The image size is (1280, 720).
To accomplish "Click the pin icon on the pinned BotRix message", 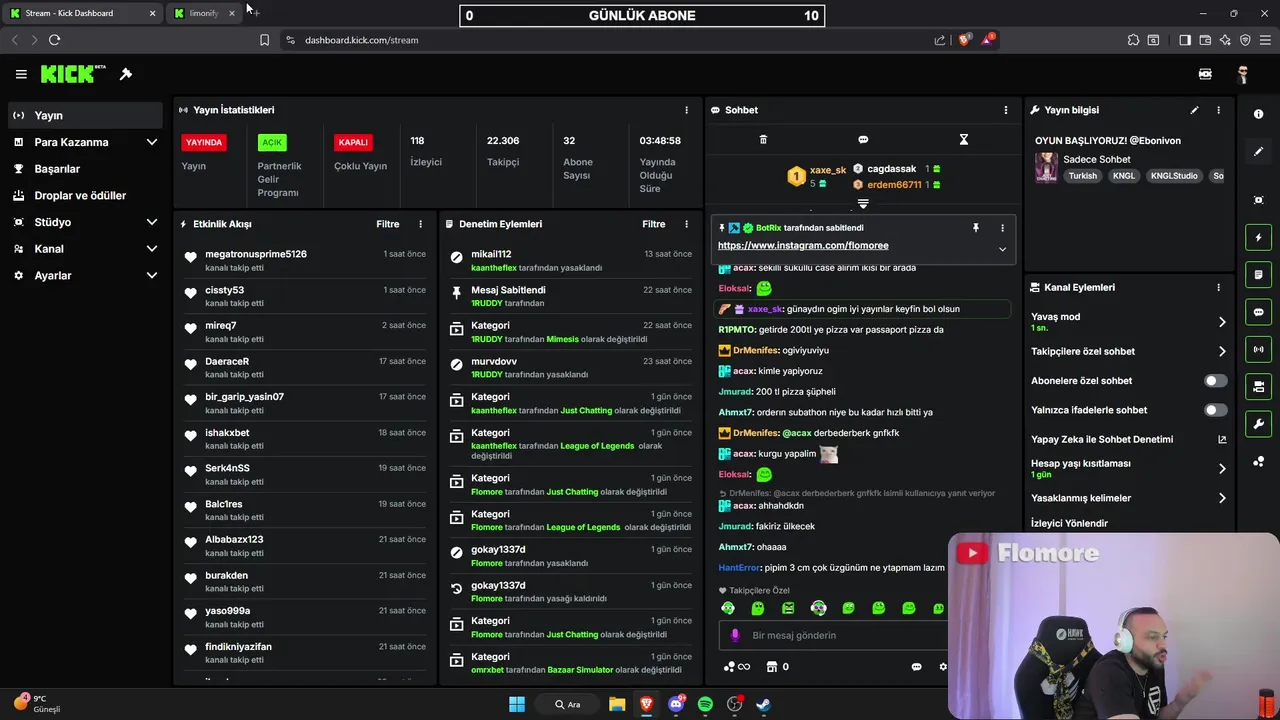I will click(976, 228).
